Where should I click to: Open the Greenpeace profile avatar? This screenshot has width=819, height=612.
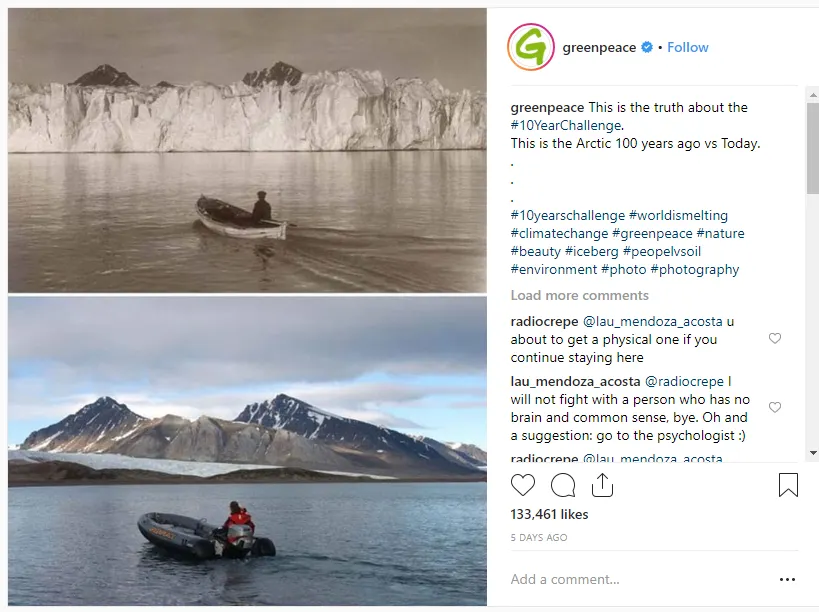pyautogui.click(x=531, y=47)
